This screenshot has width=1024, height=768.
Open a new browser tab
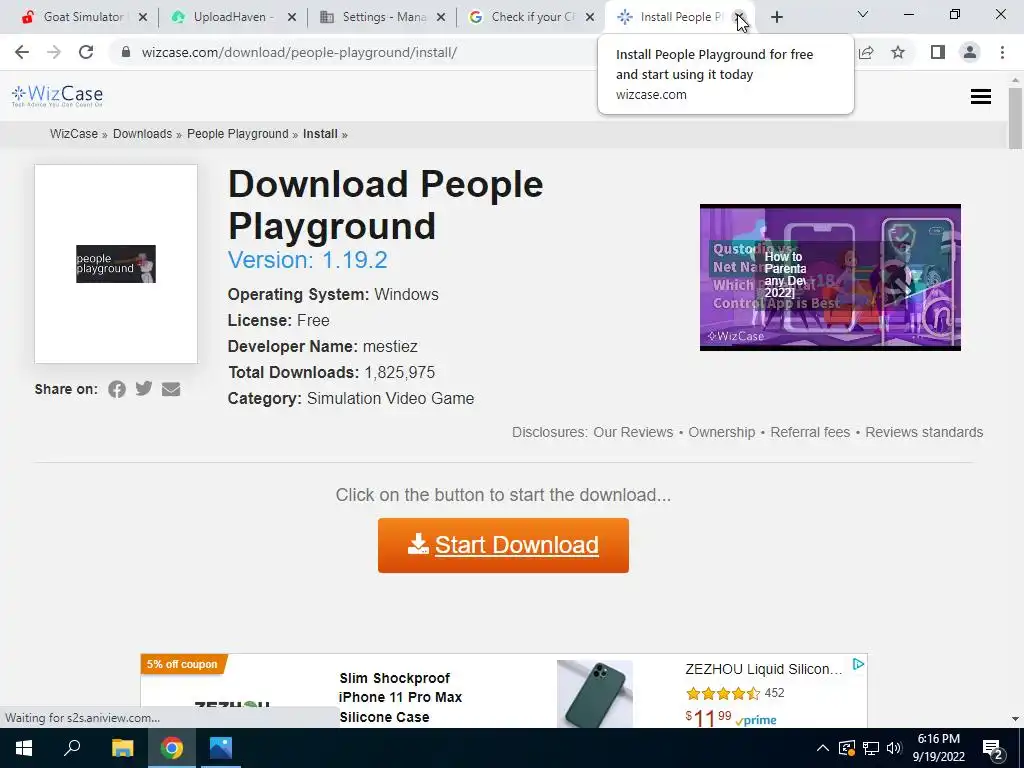click(776, 17)
